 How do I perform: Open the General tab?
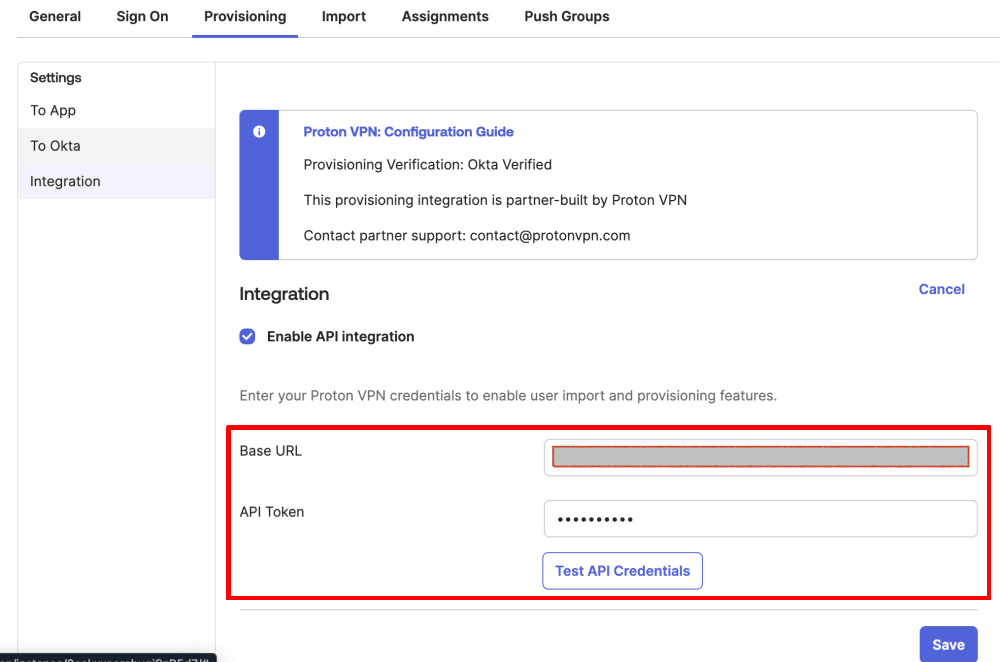coord(55,17)
